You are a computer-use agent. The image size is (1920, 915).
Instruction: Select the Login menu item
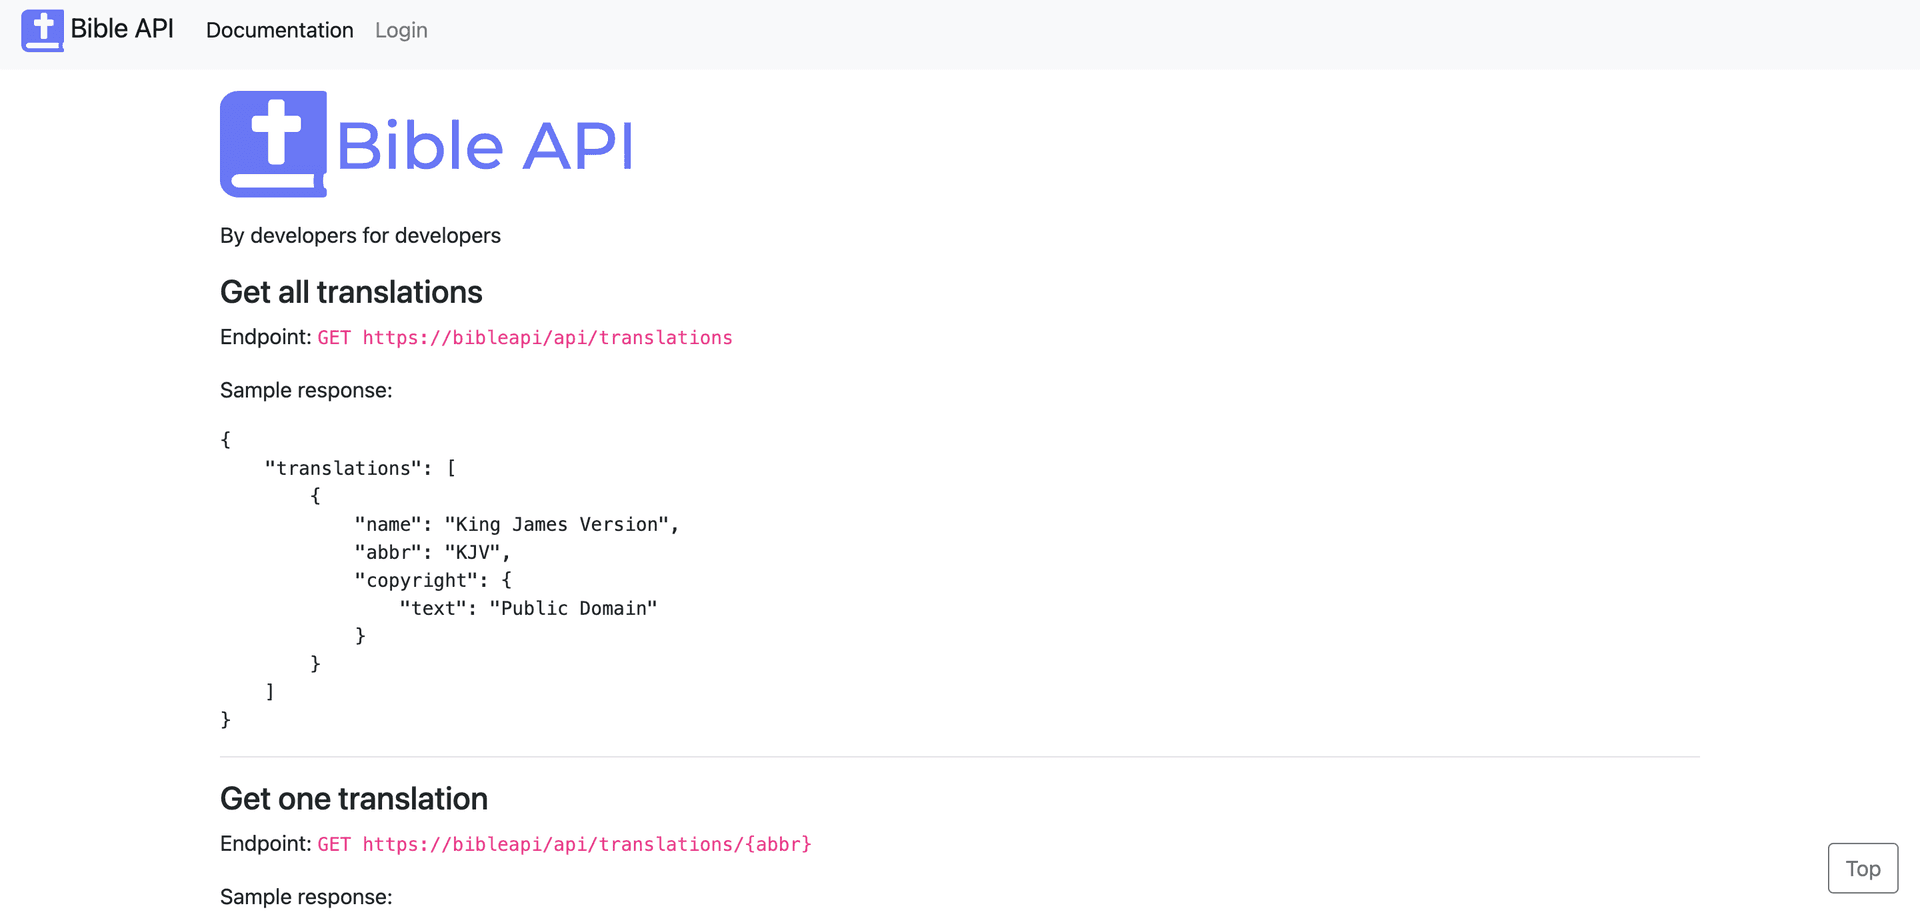click(x=400, y=30)
